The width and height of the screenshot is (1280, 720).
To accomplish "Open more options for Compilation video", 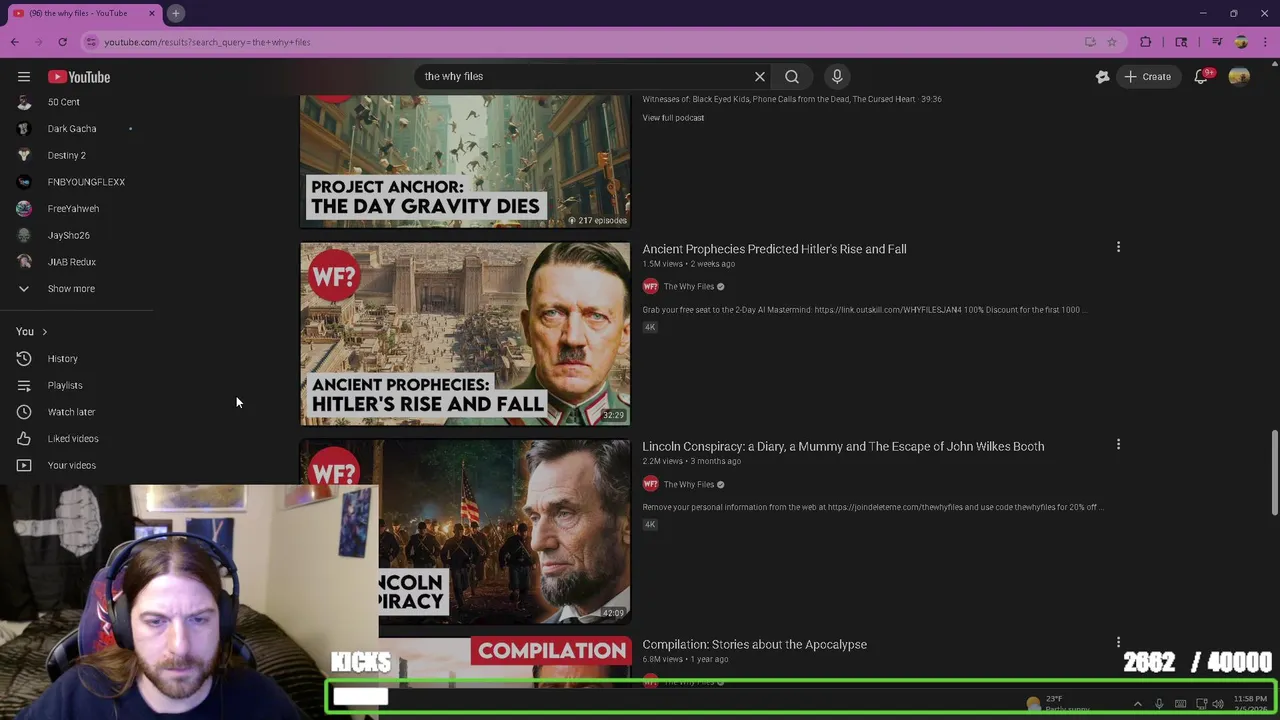I will click(x=1118, y=642).
